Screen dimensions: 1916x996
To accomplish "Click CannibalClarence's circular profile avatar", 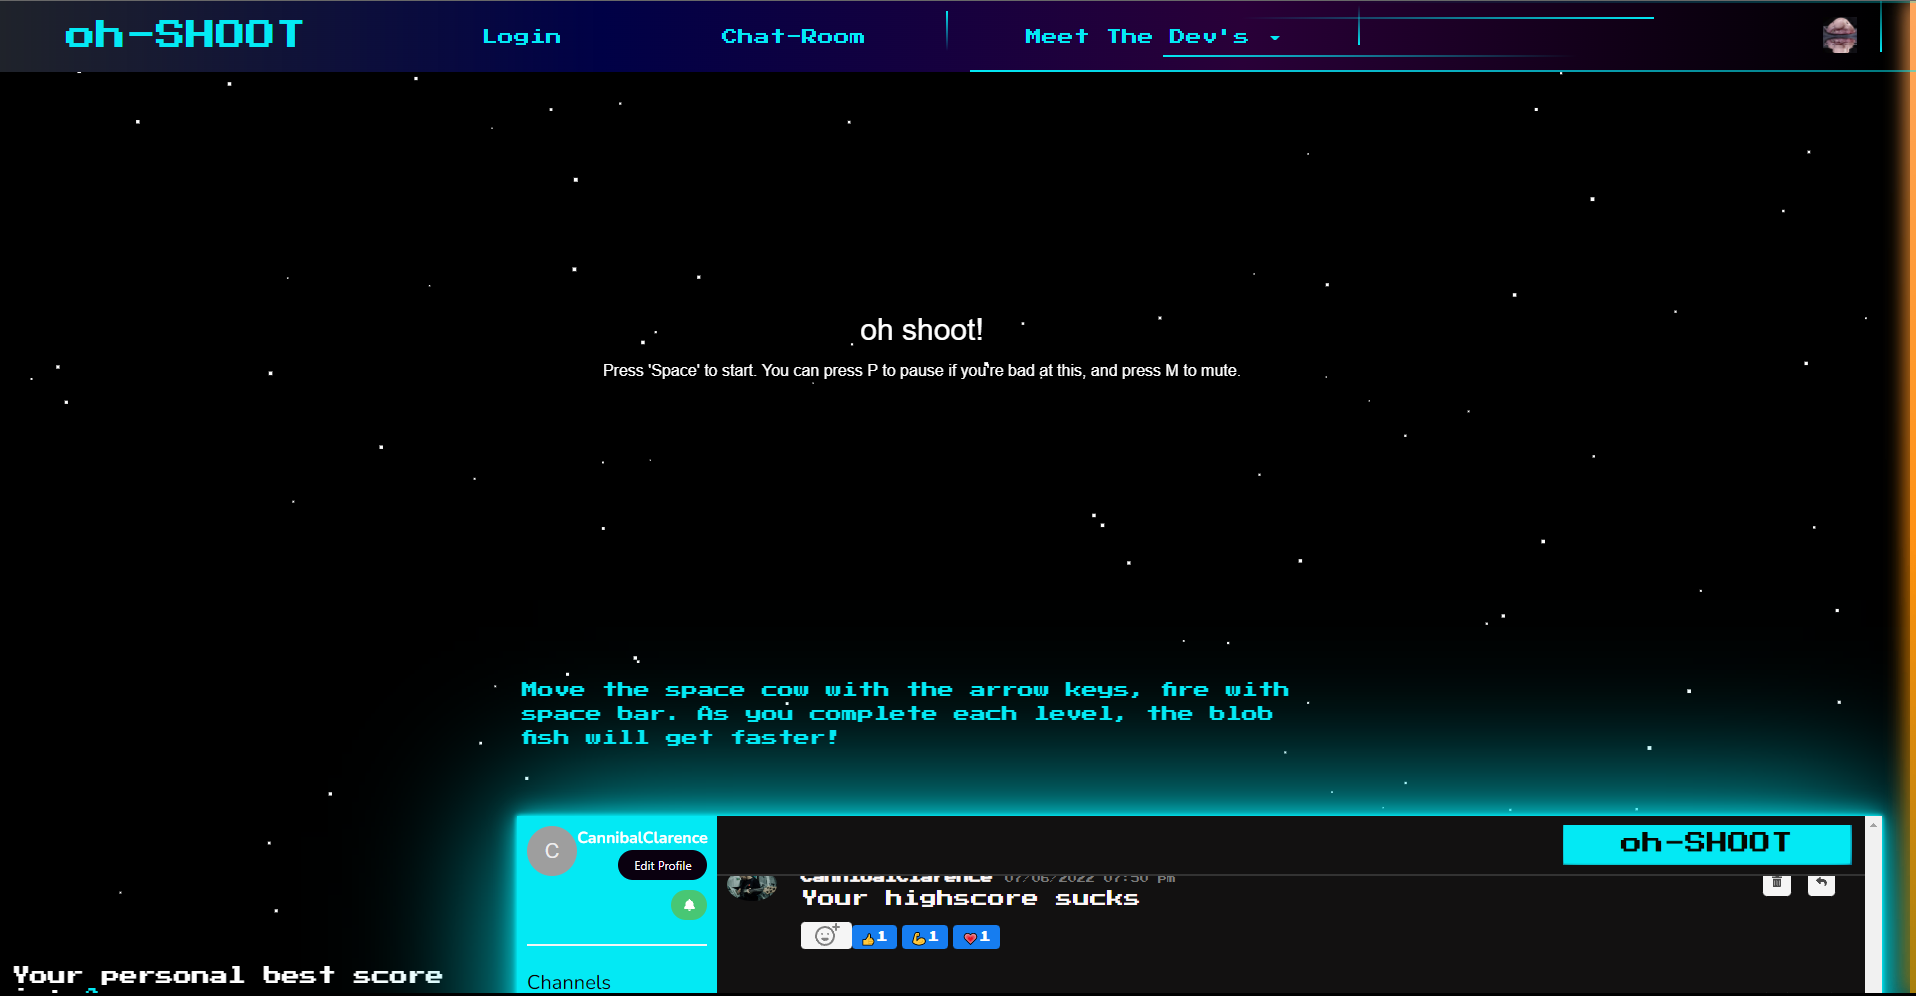I will click(x=552, y=851).
